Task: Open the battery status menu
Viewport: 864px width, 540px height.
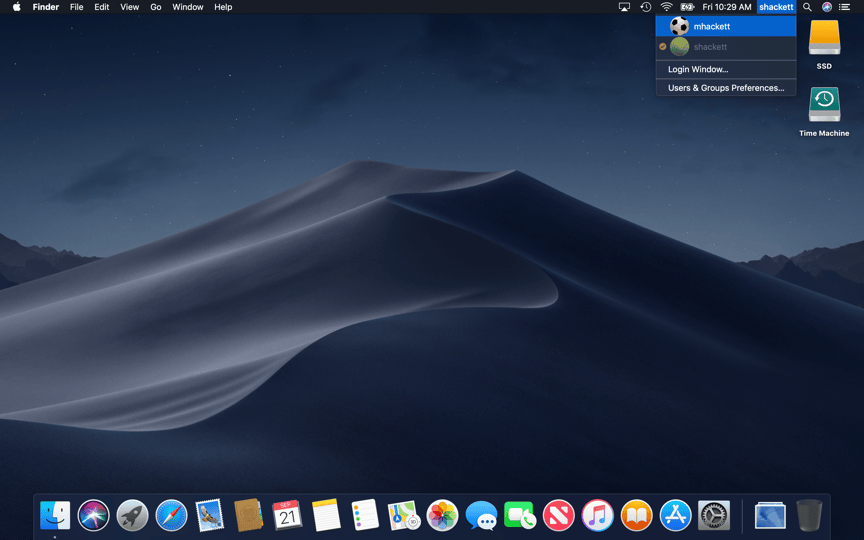Action: pyautogui.click(x=687, y=7)
